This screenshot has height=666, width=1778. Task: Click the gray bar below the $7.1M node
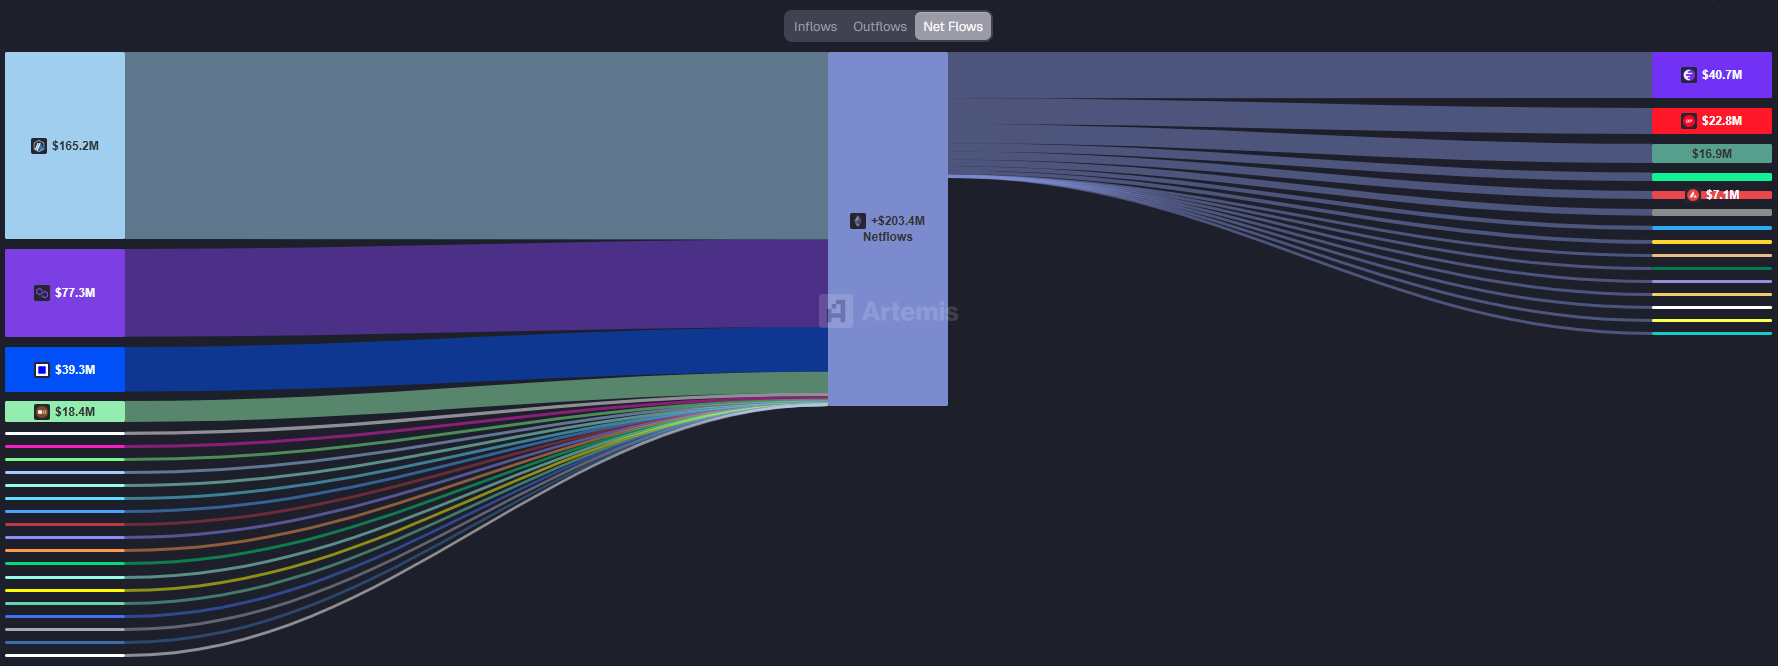pyautogui.click(x=1711, y=212)
